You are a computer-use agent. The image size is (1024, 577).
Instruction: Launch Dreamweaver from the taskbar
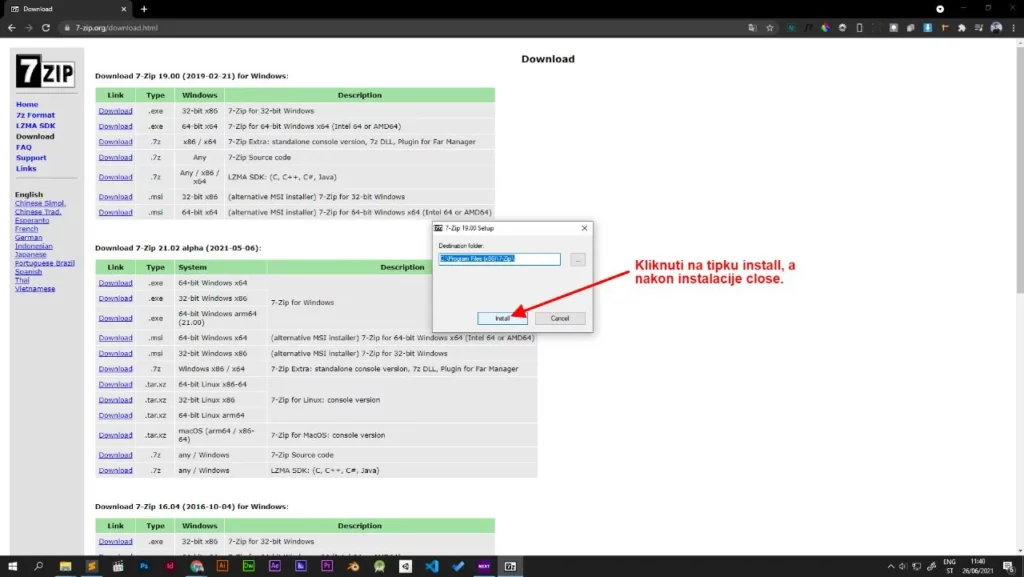249,567
